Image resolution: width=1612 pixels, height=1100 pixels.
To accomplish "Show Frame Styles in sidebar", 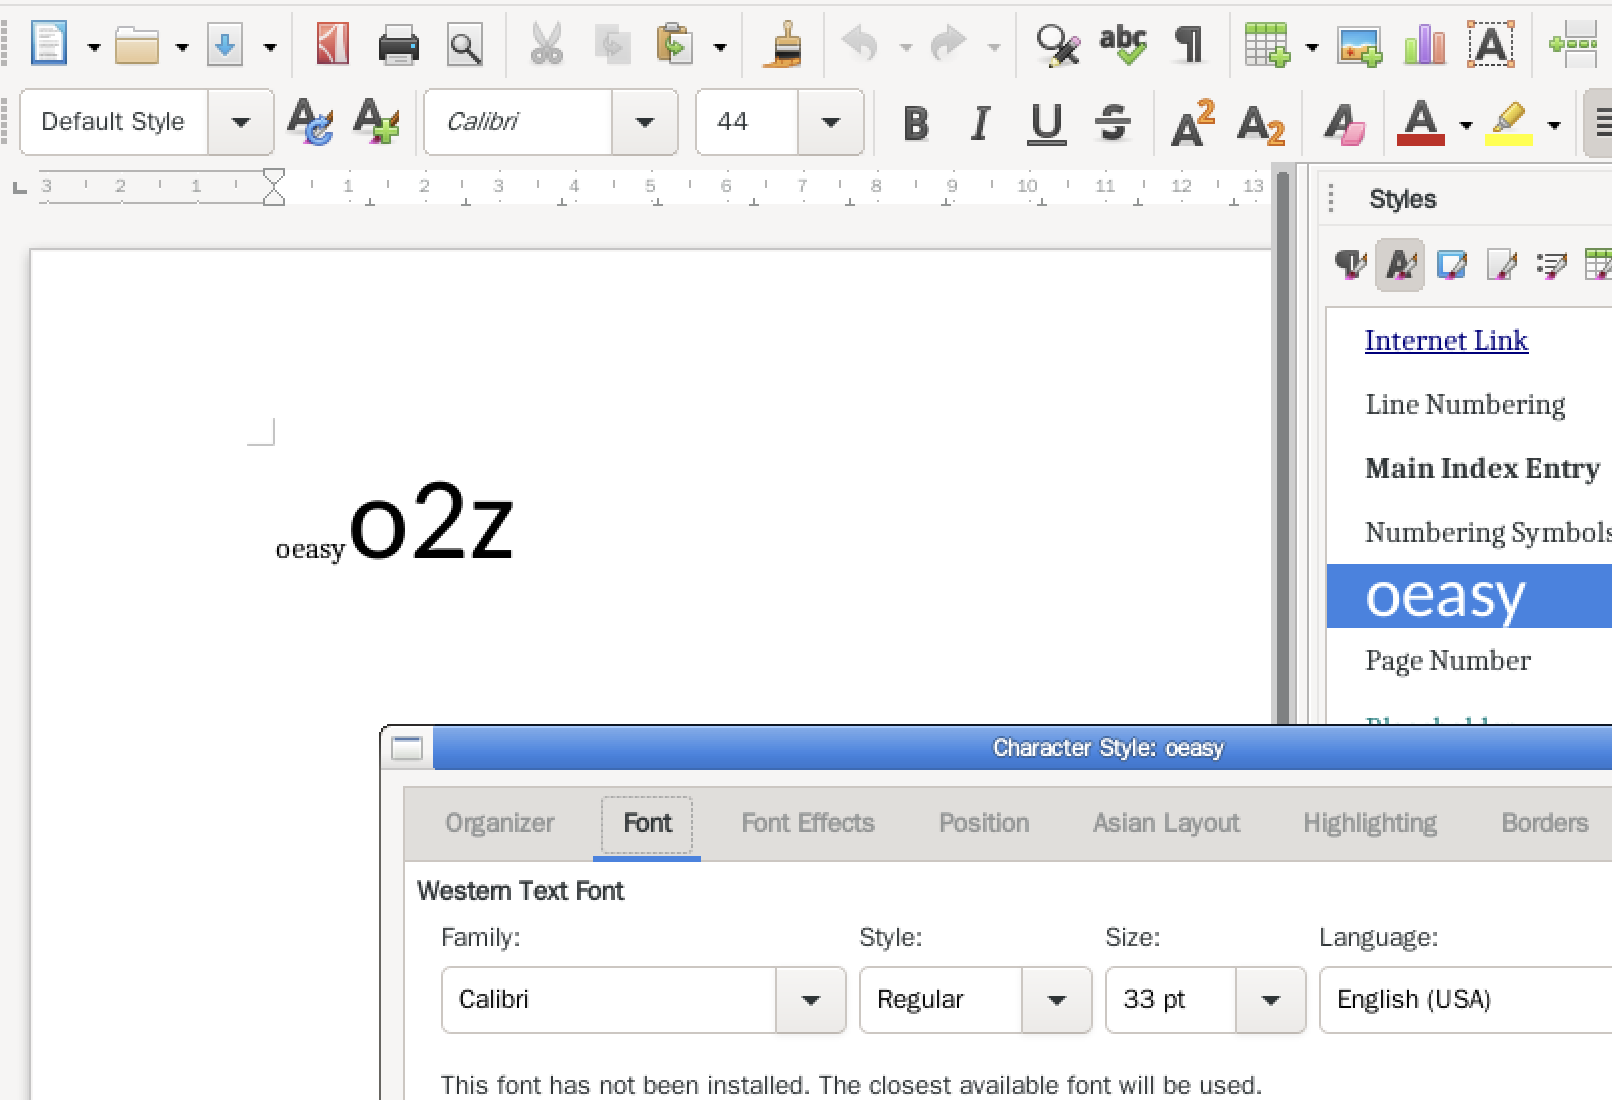I will 1451,265.
